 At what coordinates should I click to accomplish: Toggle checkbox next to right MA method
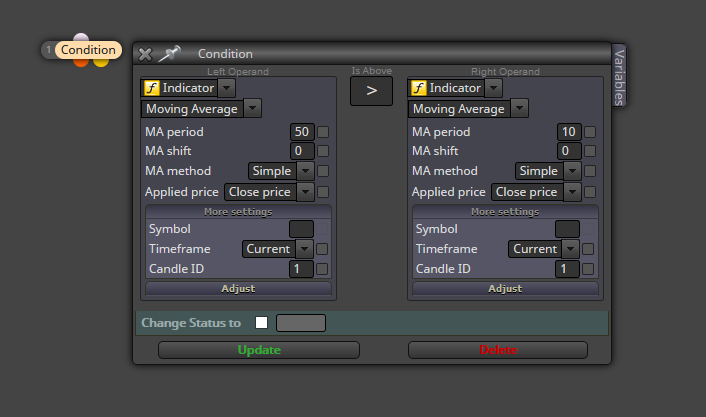pos(590,171)
